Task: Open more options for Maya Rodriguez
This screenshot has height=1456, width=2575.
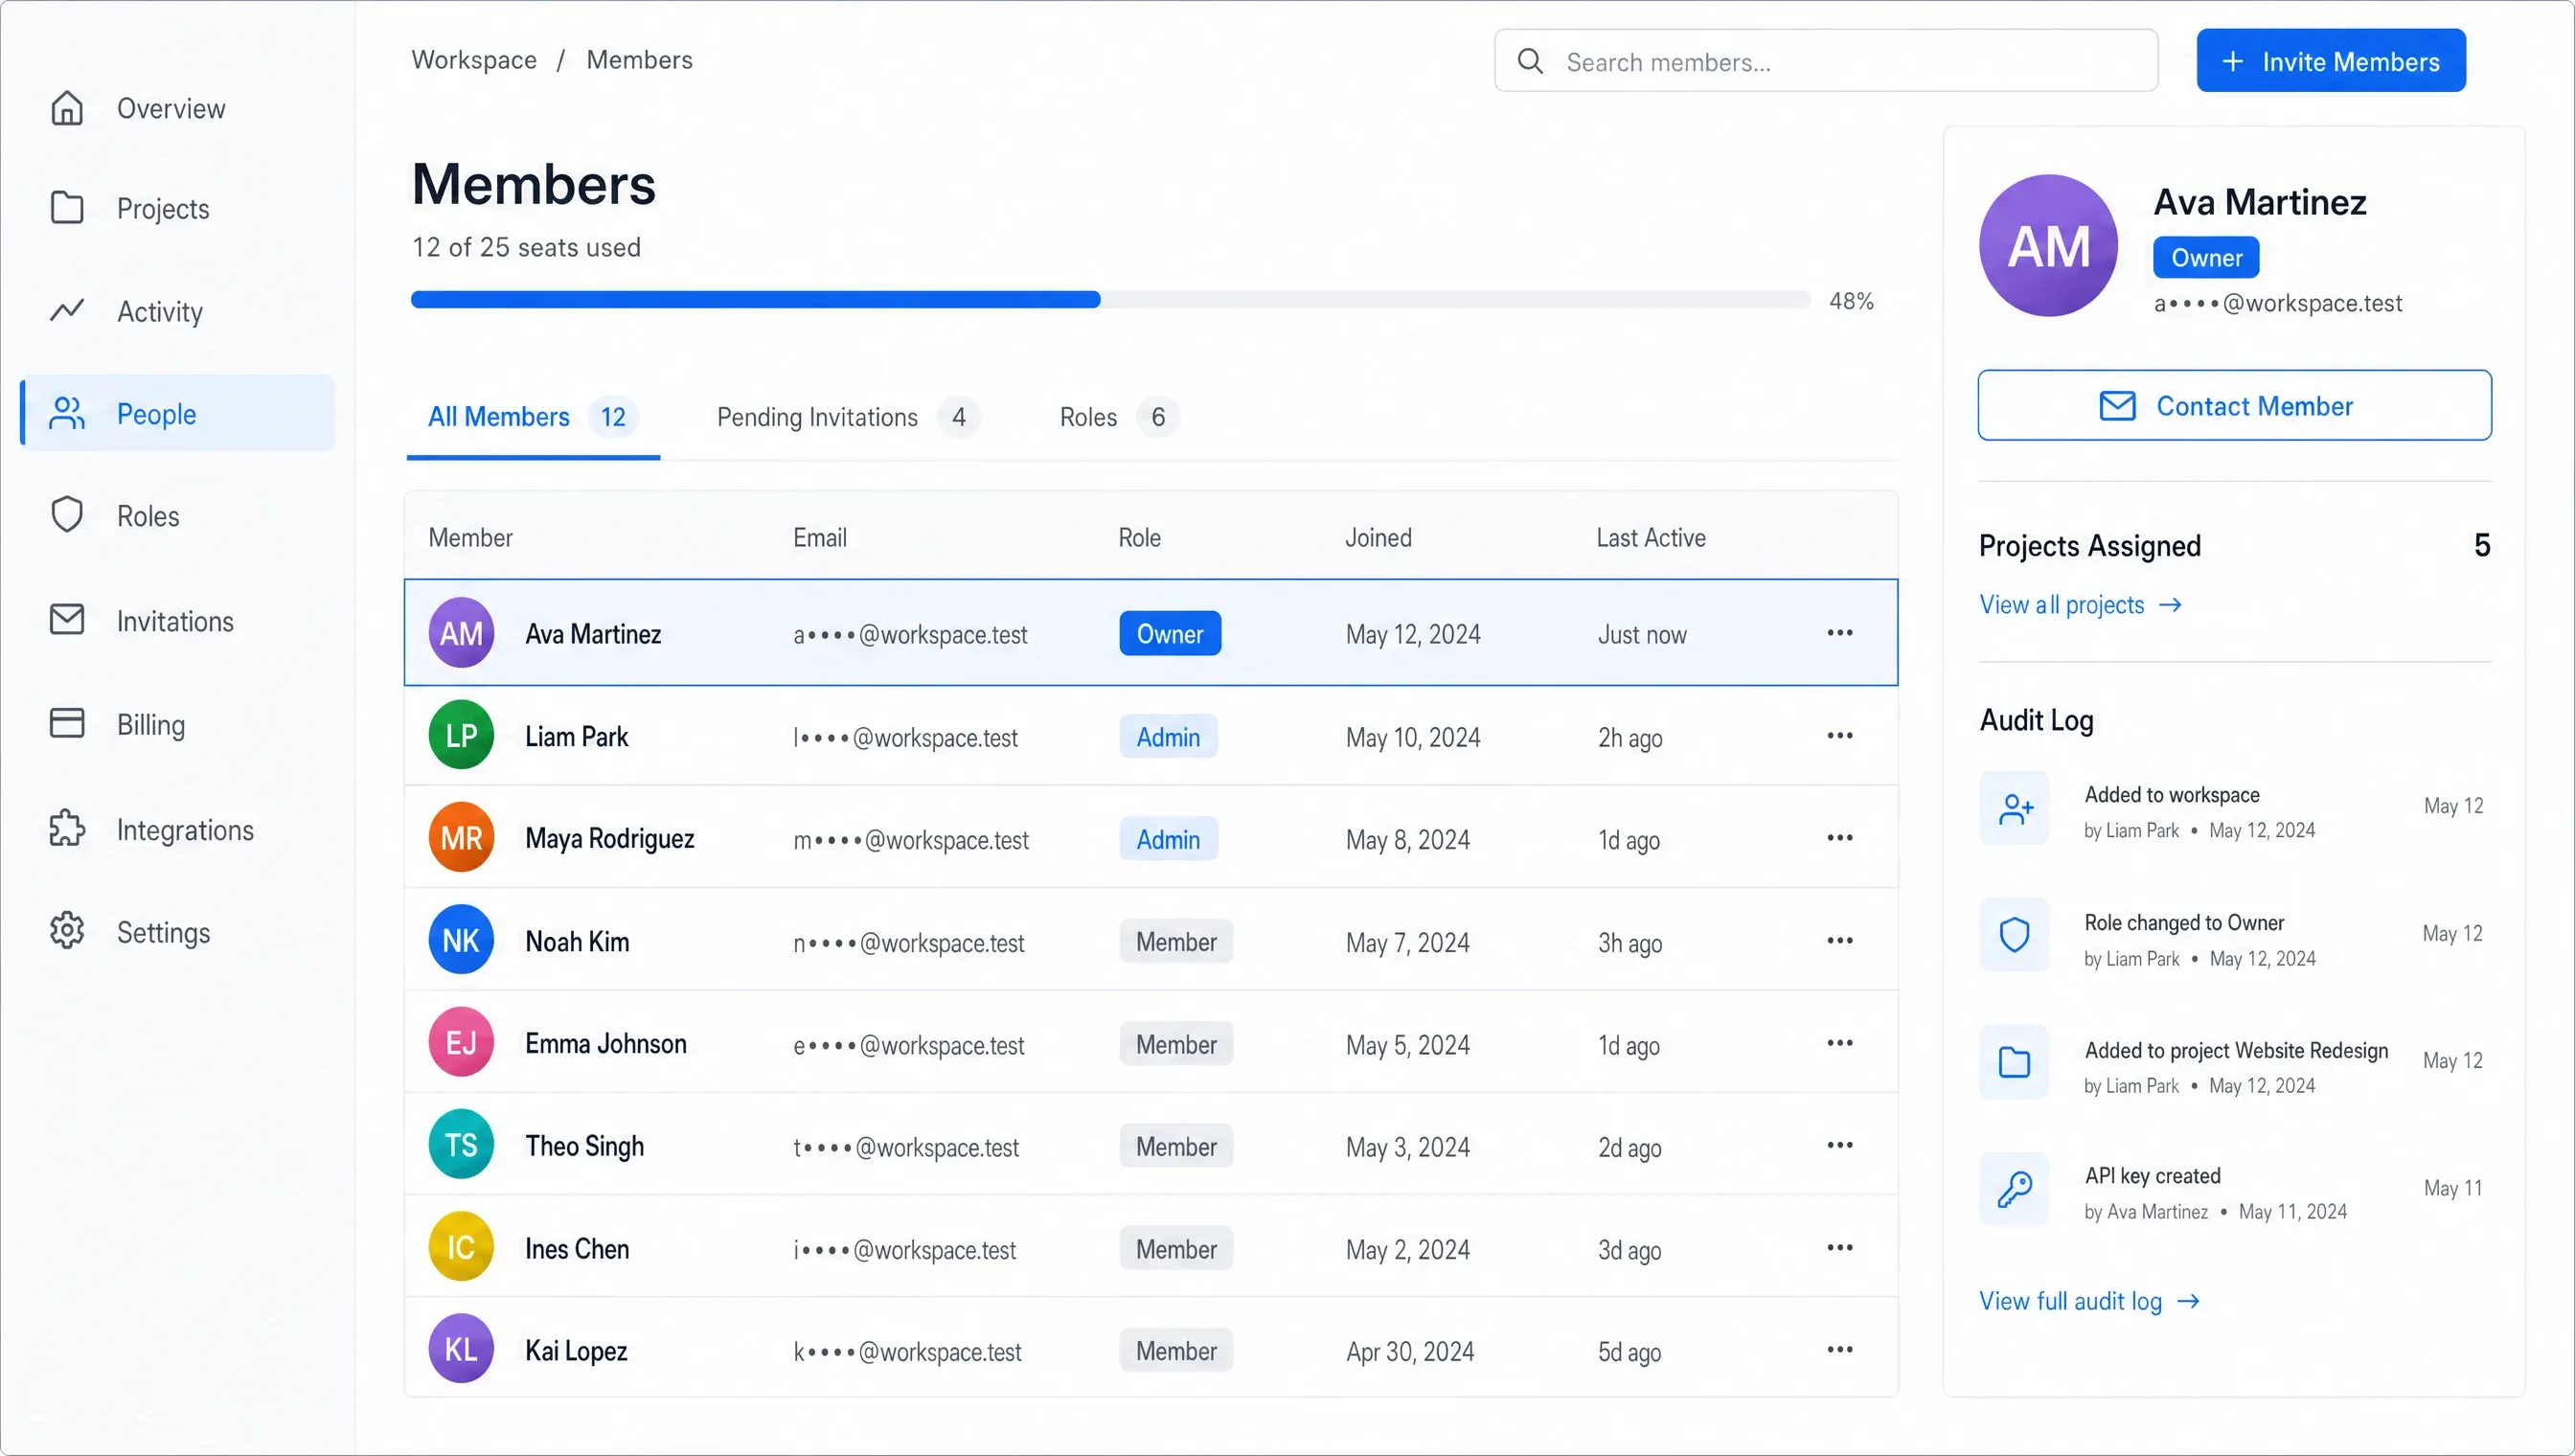Action: tap(1840, 838)
